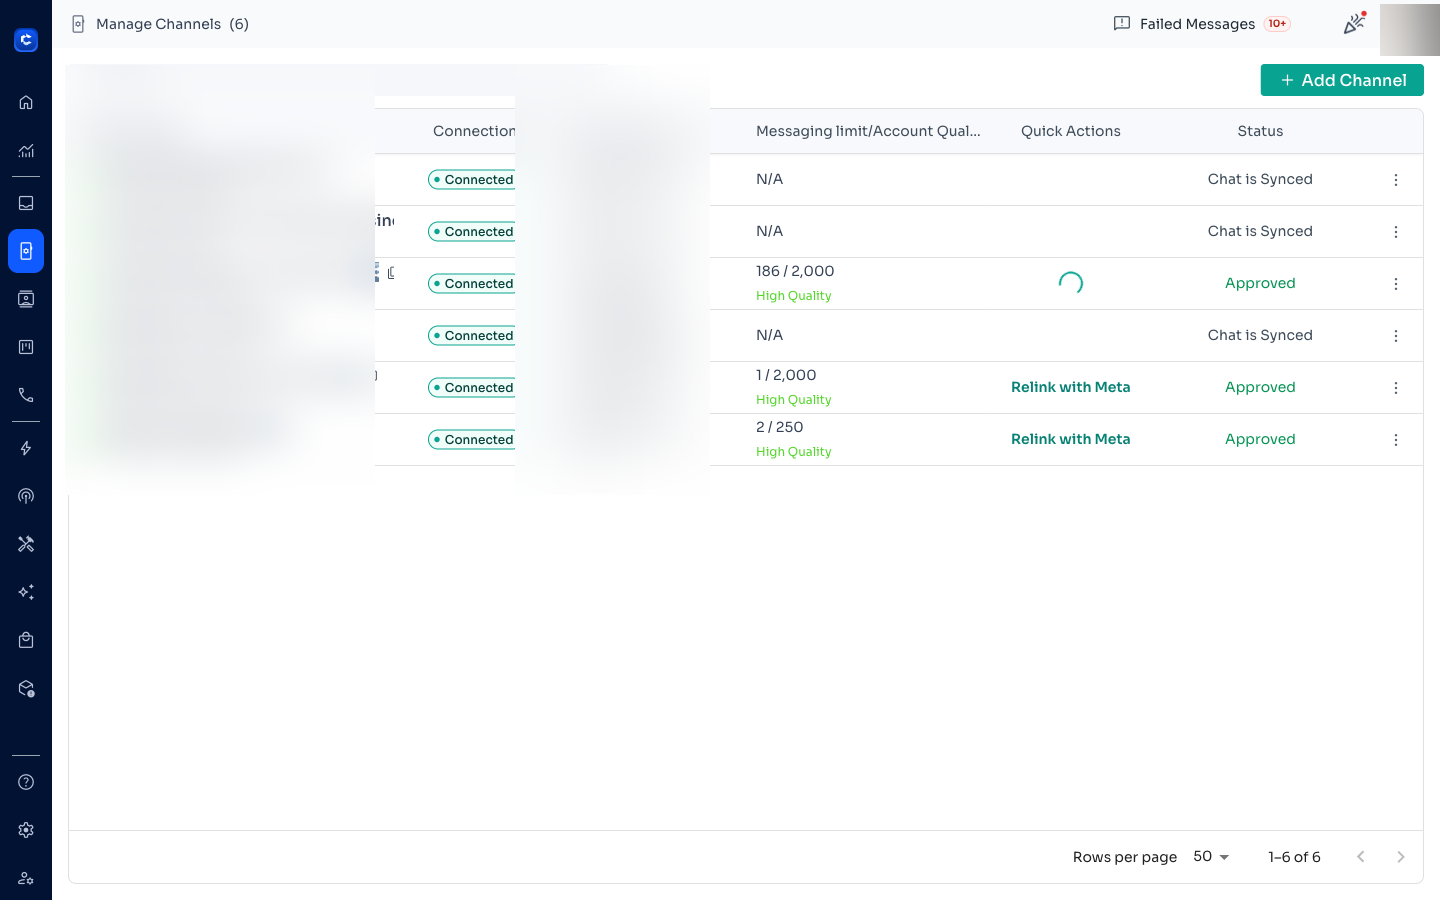Open the phone calls icon in sidebar
This screenshot has height=900, width=1440.
tap(26, 395)
